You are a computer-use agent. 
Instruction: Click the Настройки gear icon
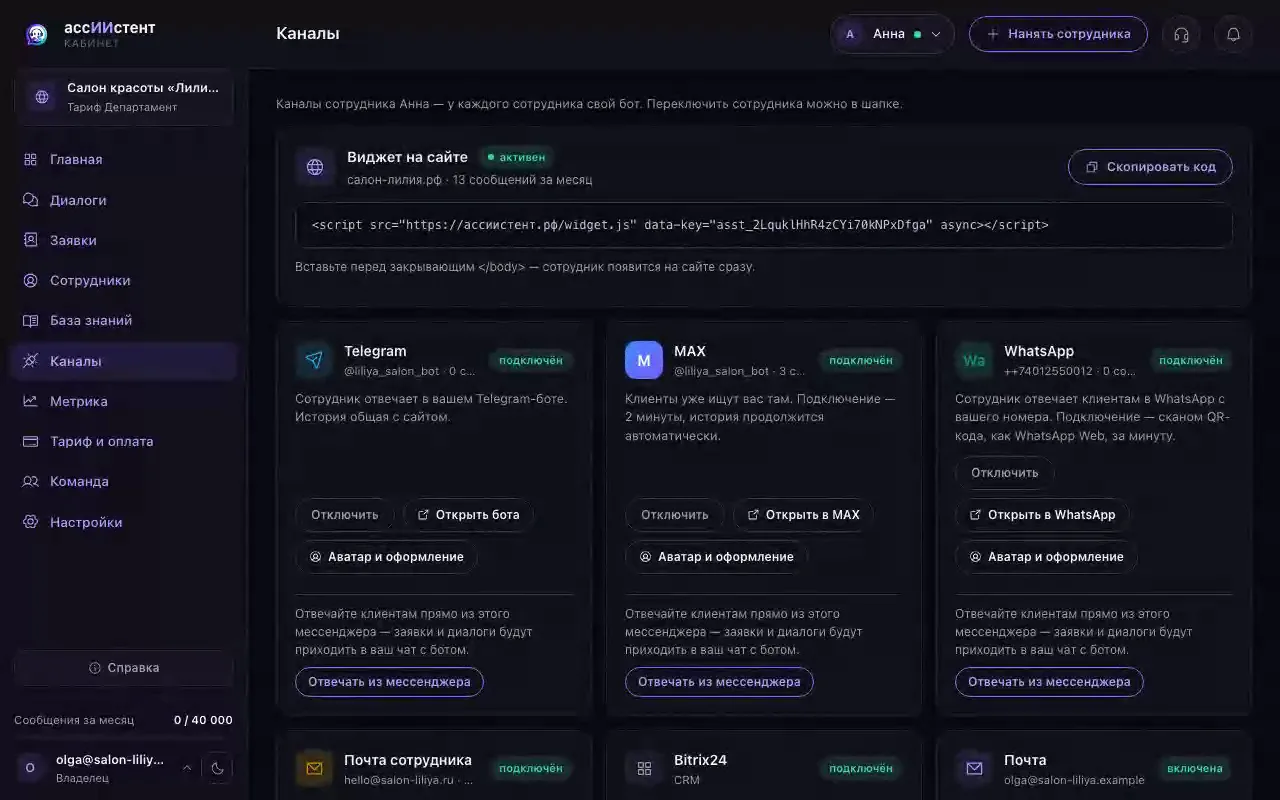(30, 522)
